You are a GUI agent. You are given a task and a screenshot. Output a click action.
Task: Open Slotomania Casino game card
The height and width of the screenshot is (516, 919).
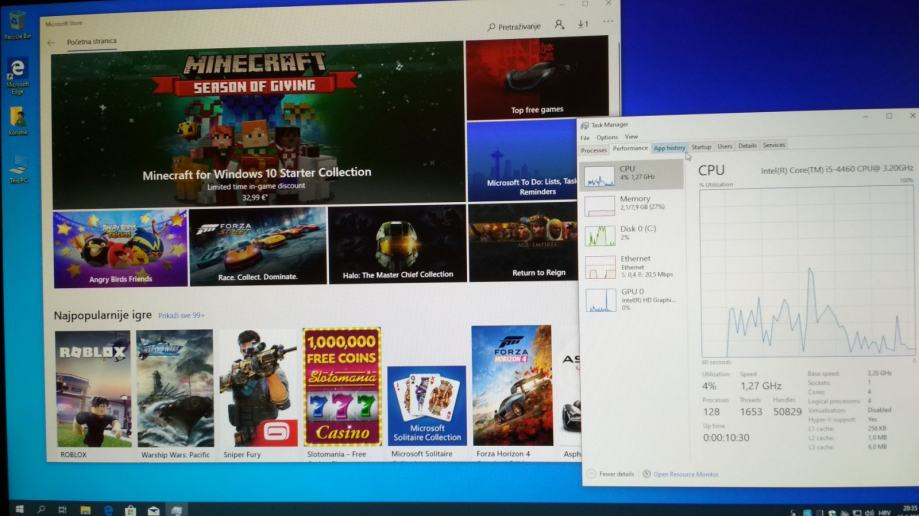pos(342,393)
